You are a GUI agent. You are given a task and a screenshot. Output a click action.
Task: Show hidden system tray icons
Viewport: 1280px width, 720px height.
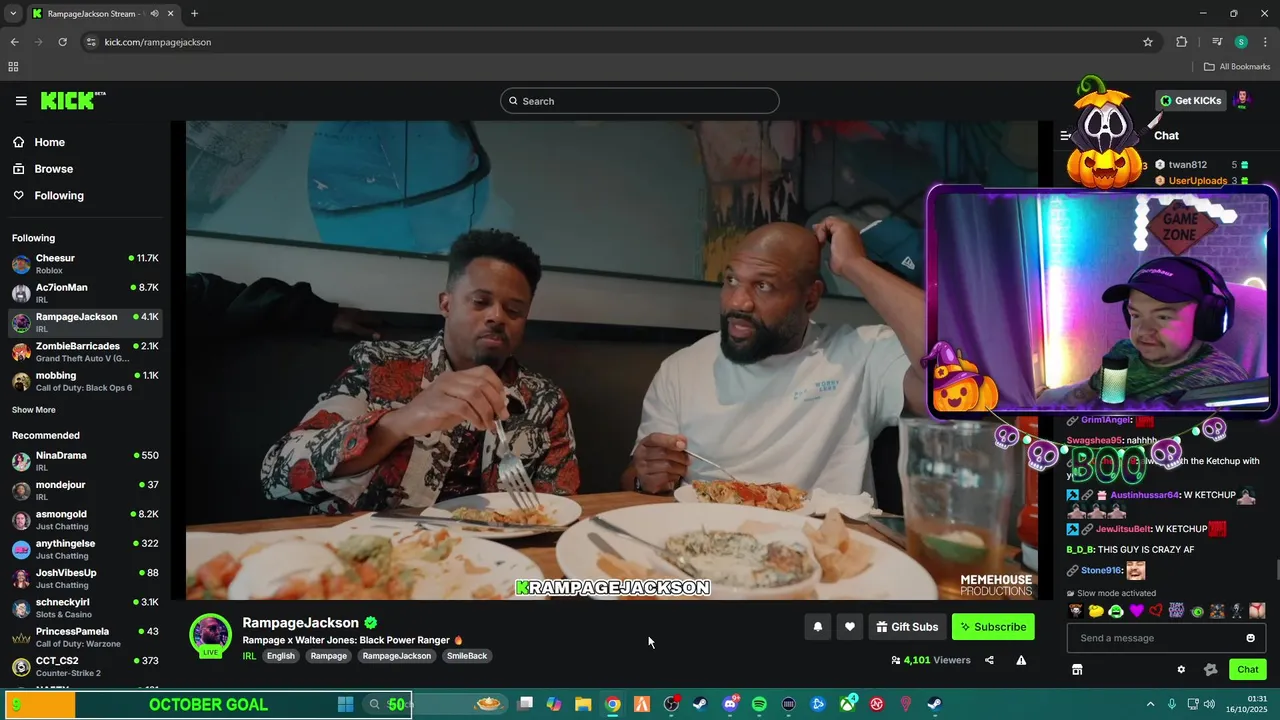pos(1150,704)
